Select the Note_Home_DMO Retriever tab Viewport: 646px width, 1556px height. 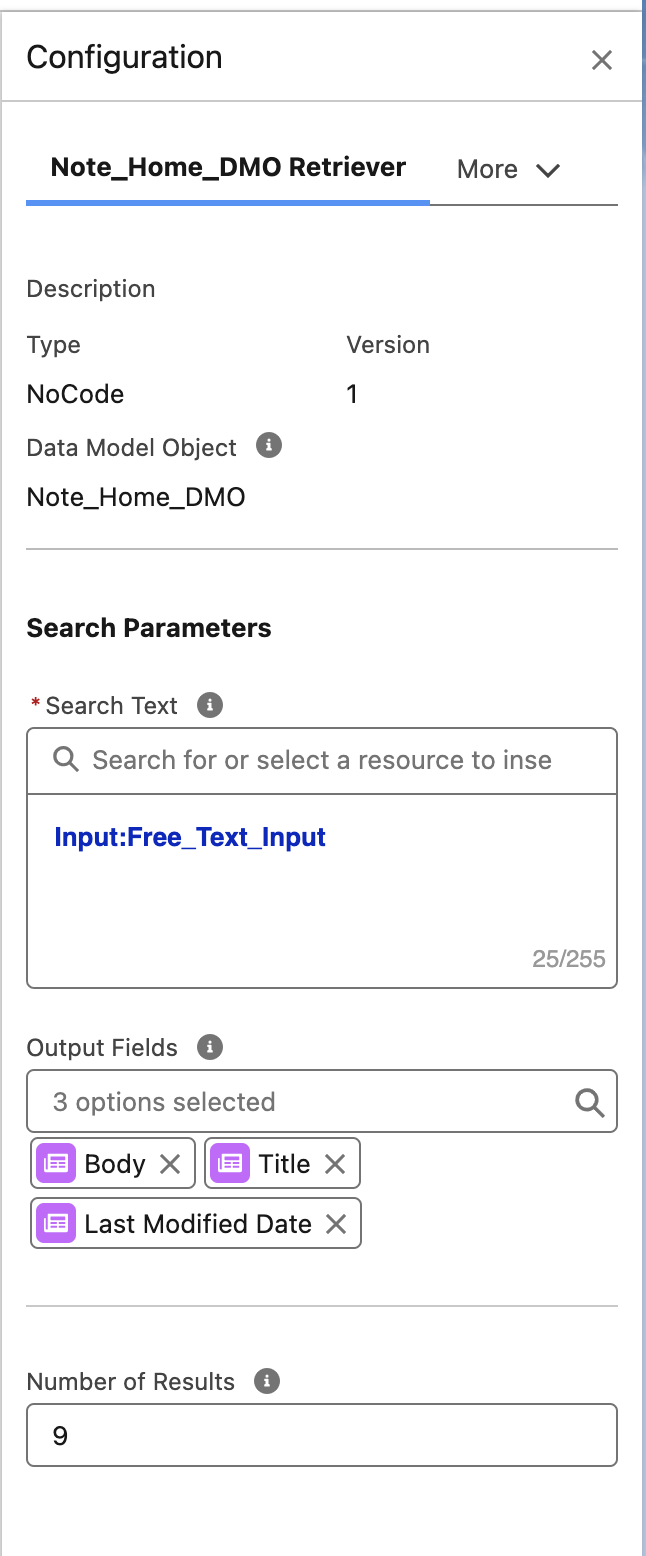coord(228,168)
